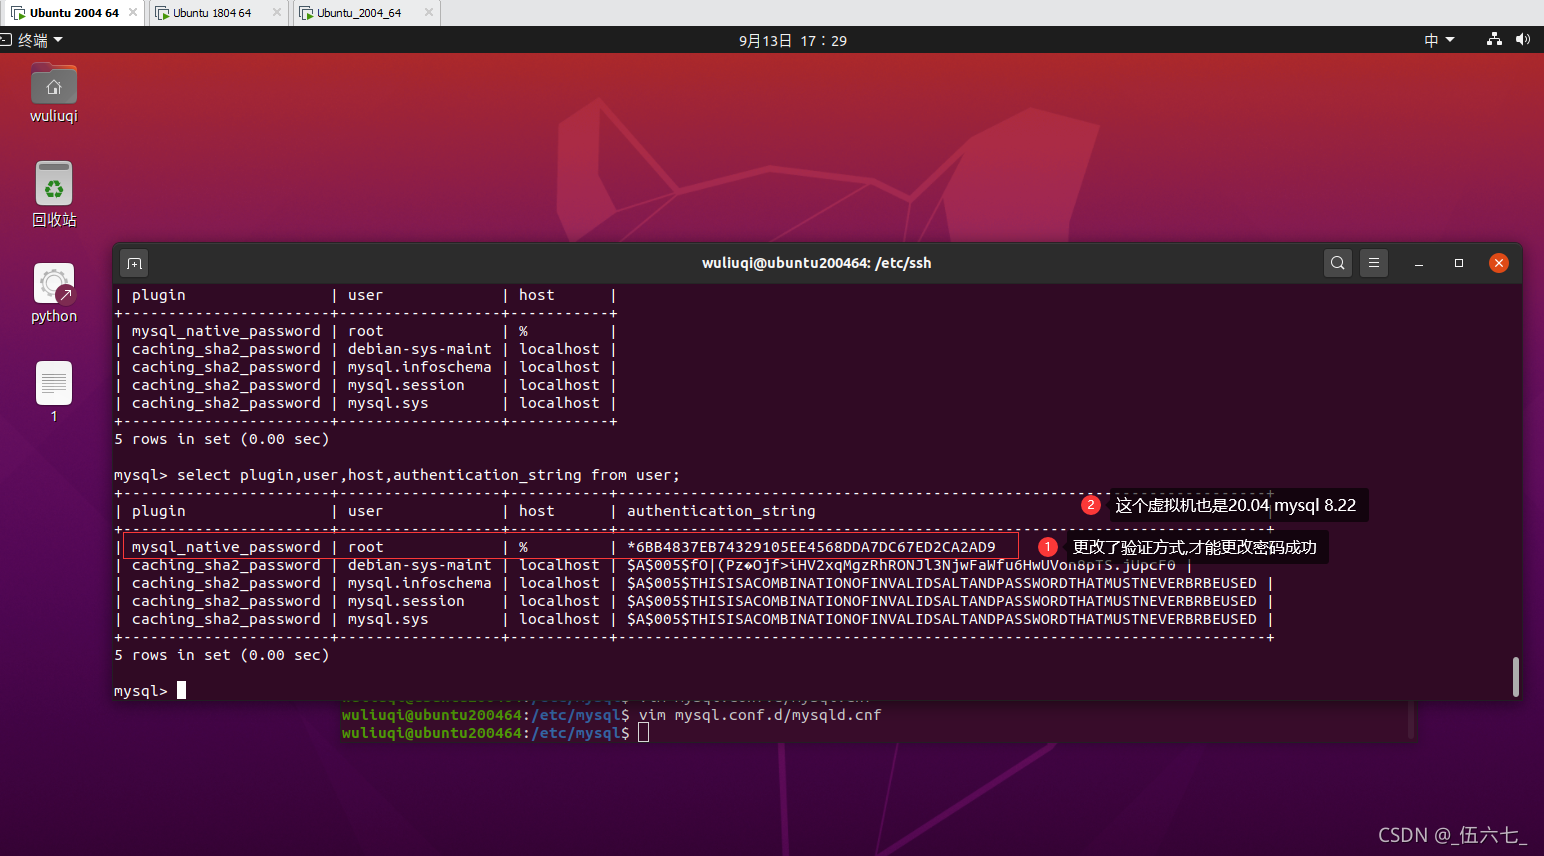Close the Ubuntu 1804 64 tab
Image resolution: width=1544 pixels, height=856 pixels.
point(277,13)
